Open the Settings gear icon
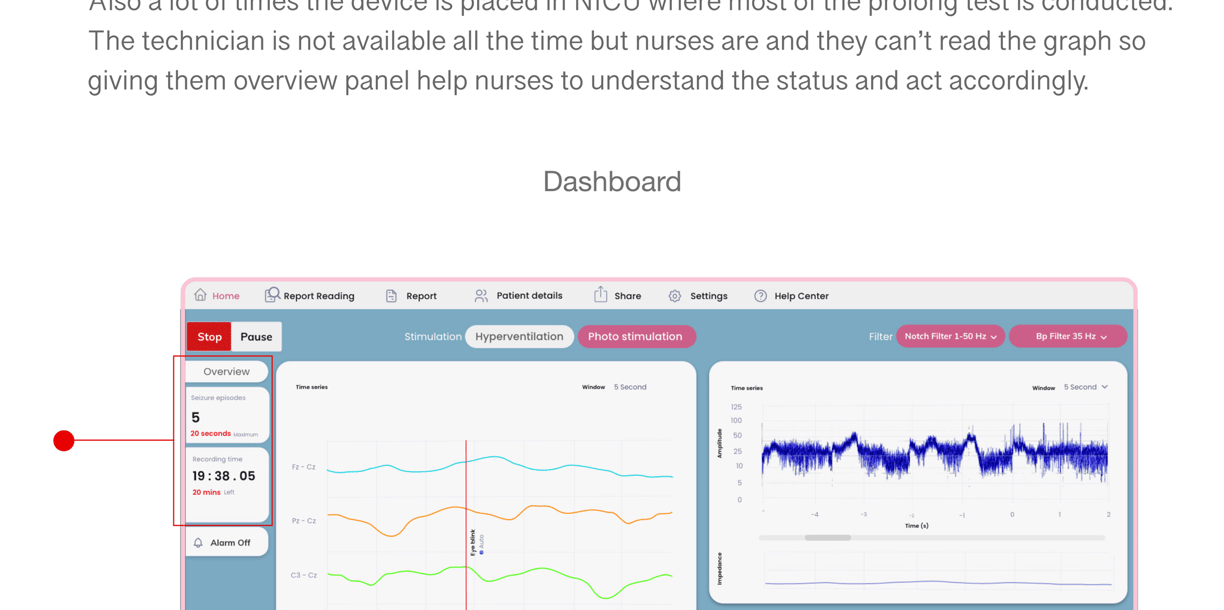The width and height of the screenshot is (1224, 610). pos(675,296)
